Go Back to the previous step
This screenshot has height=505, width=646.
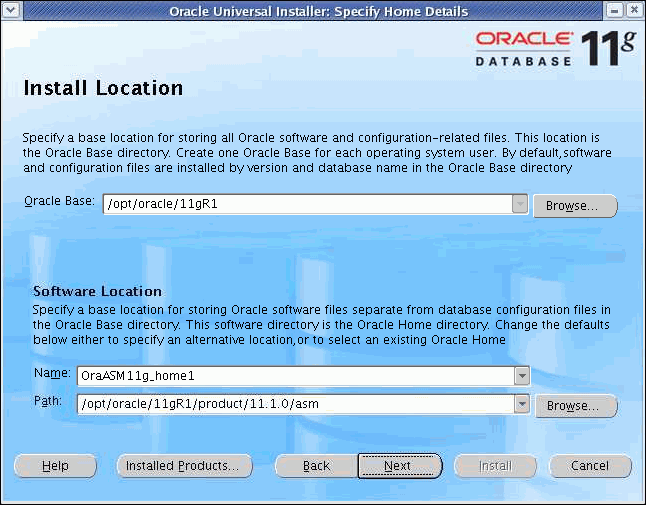click(316, 466)
